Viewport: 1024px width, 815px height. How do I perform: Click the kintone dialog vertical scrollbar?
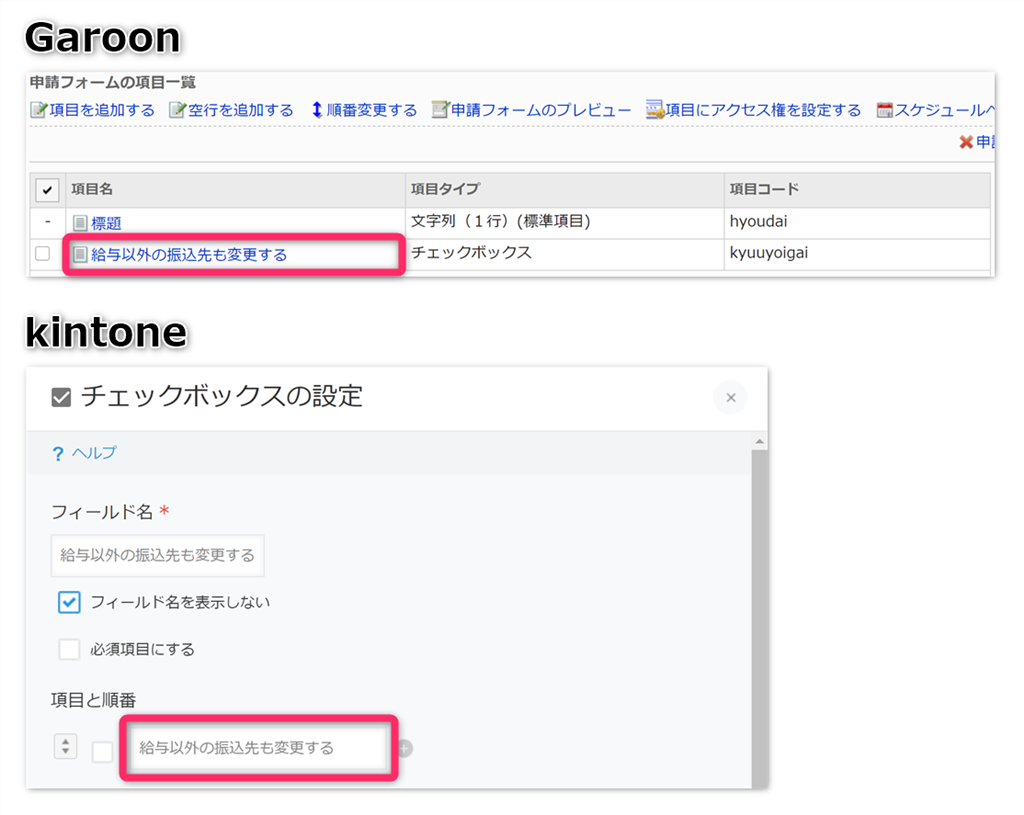point(759,617)
